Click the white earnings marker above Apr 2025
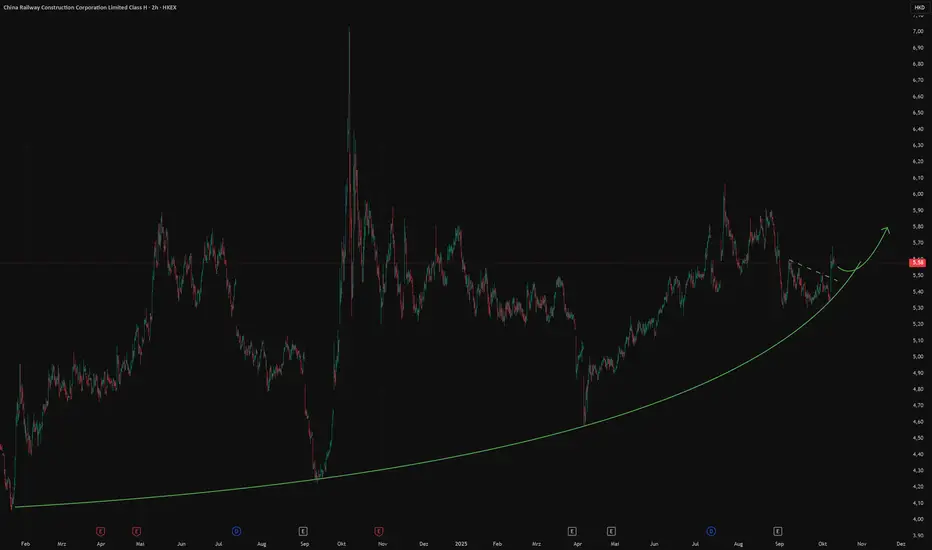 point(572,531)
